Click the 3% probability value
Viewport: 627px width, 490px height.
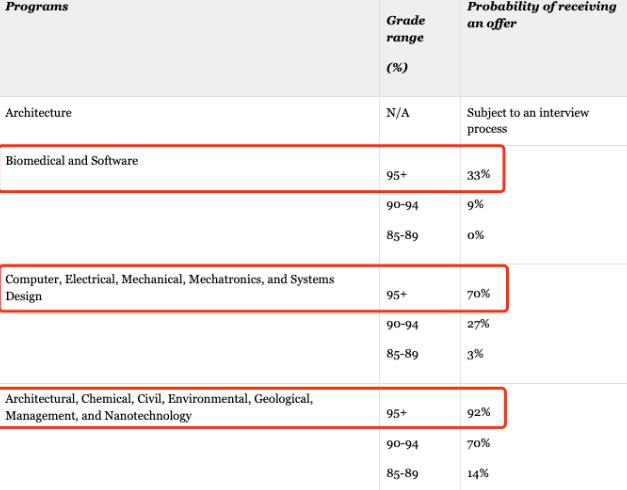[x=475, y=354]
